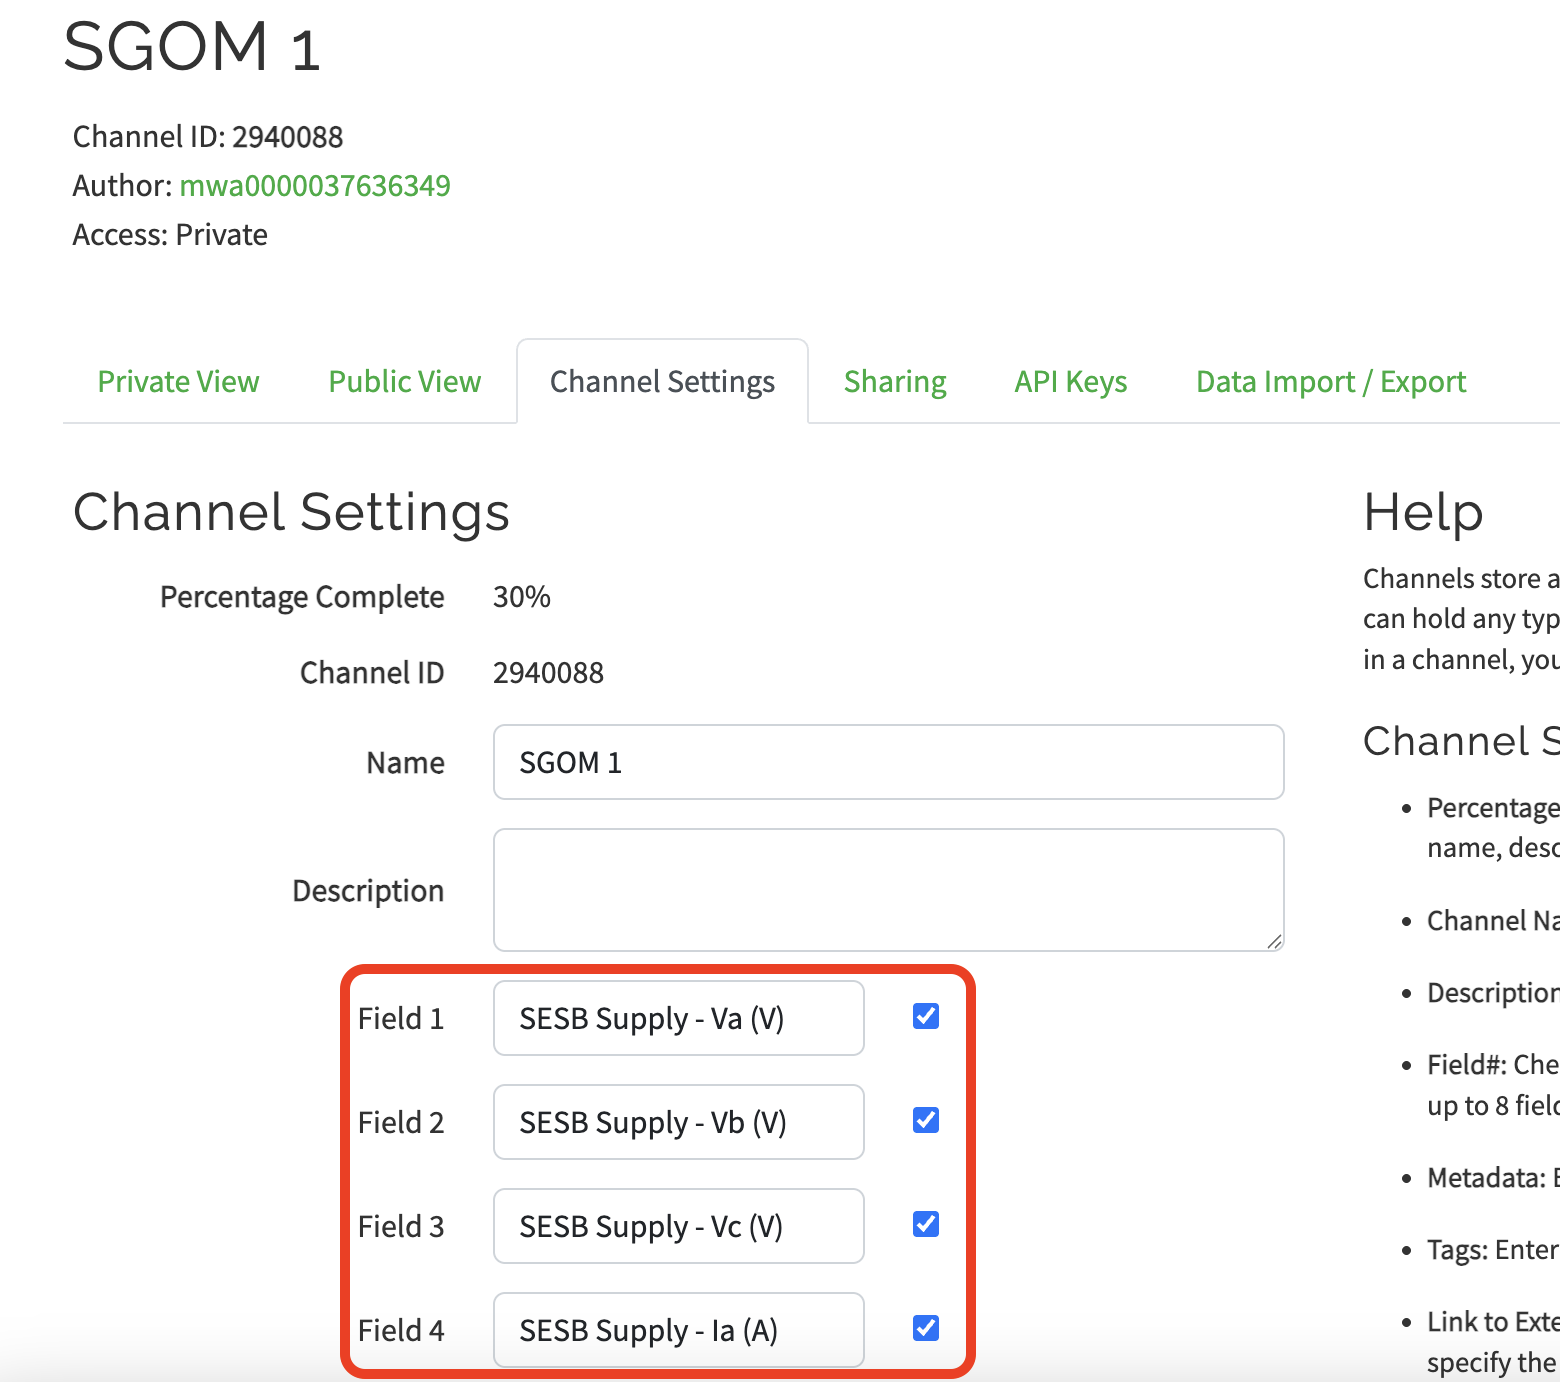Image resolution: width=1560 pixels, height=1382 pixels.
Task: Toggle the Field 3 checkbox off
Action: click(926, 1225)
